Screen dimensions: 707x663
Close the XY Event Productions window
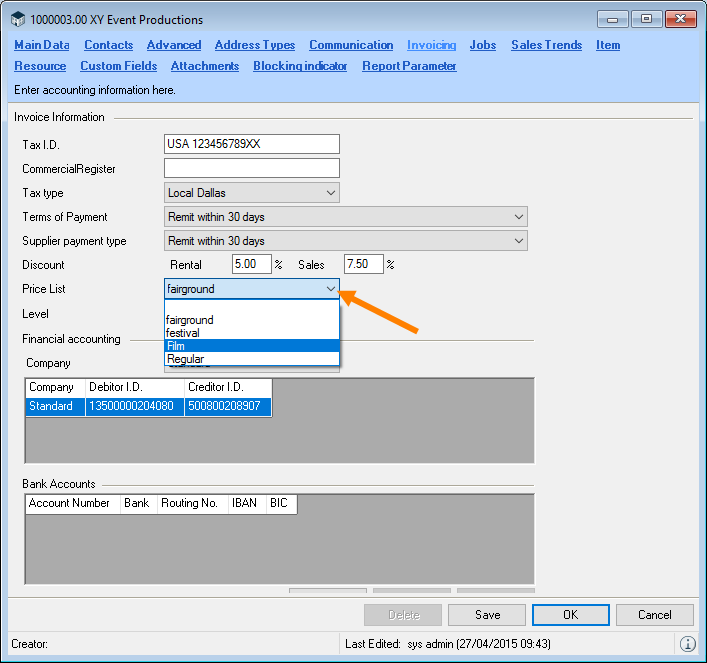(x=680, y=19)
